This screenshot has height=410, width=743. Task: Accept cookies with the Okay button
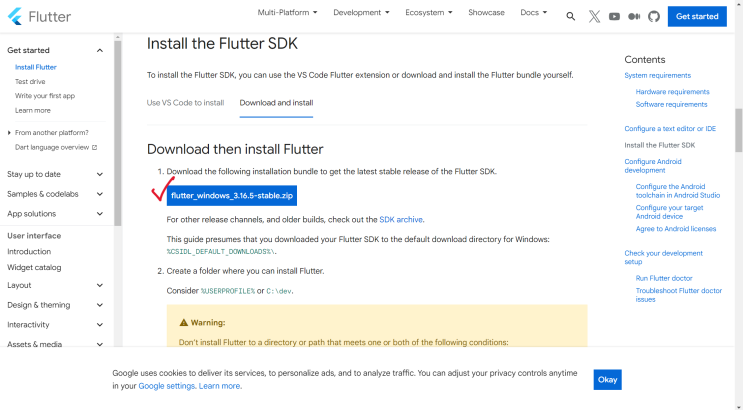(607, 380)
